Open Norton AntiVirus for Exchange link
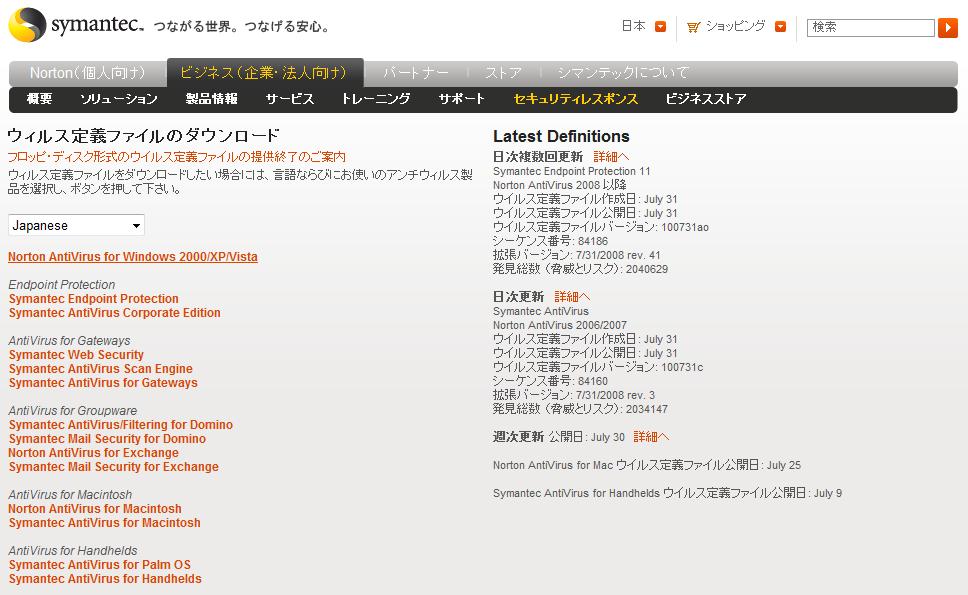 click(93, 453)
